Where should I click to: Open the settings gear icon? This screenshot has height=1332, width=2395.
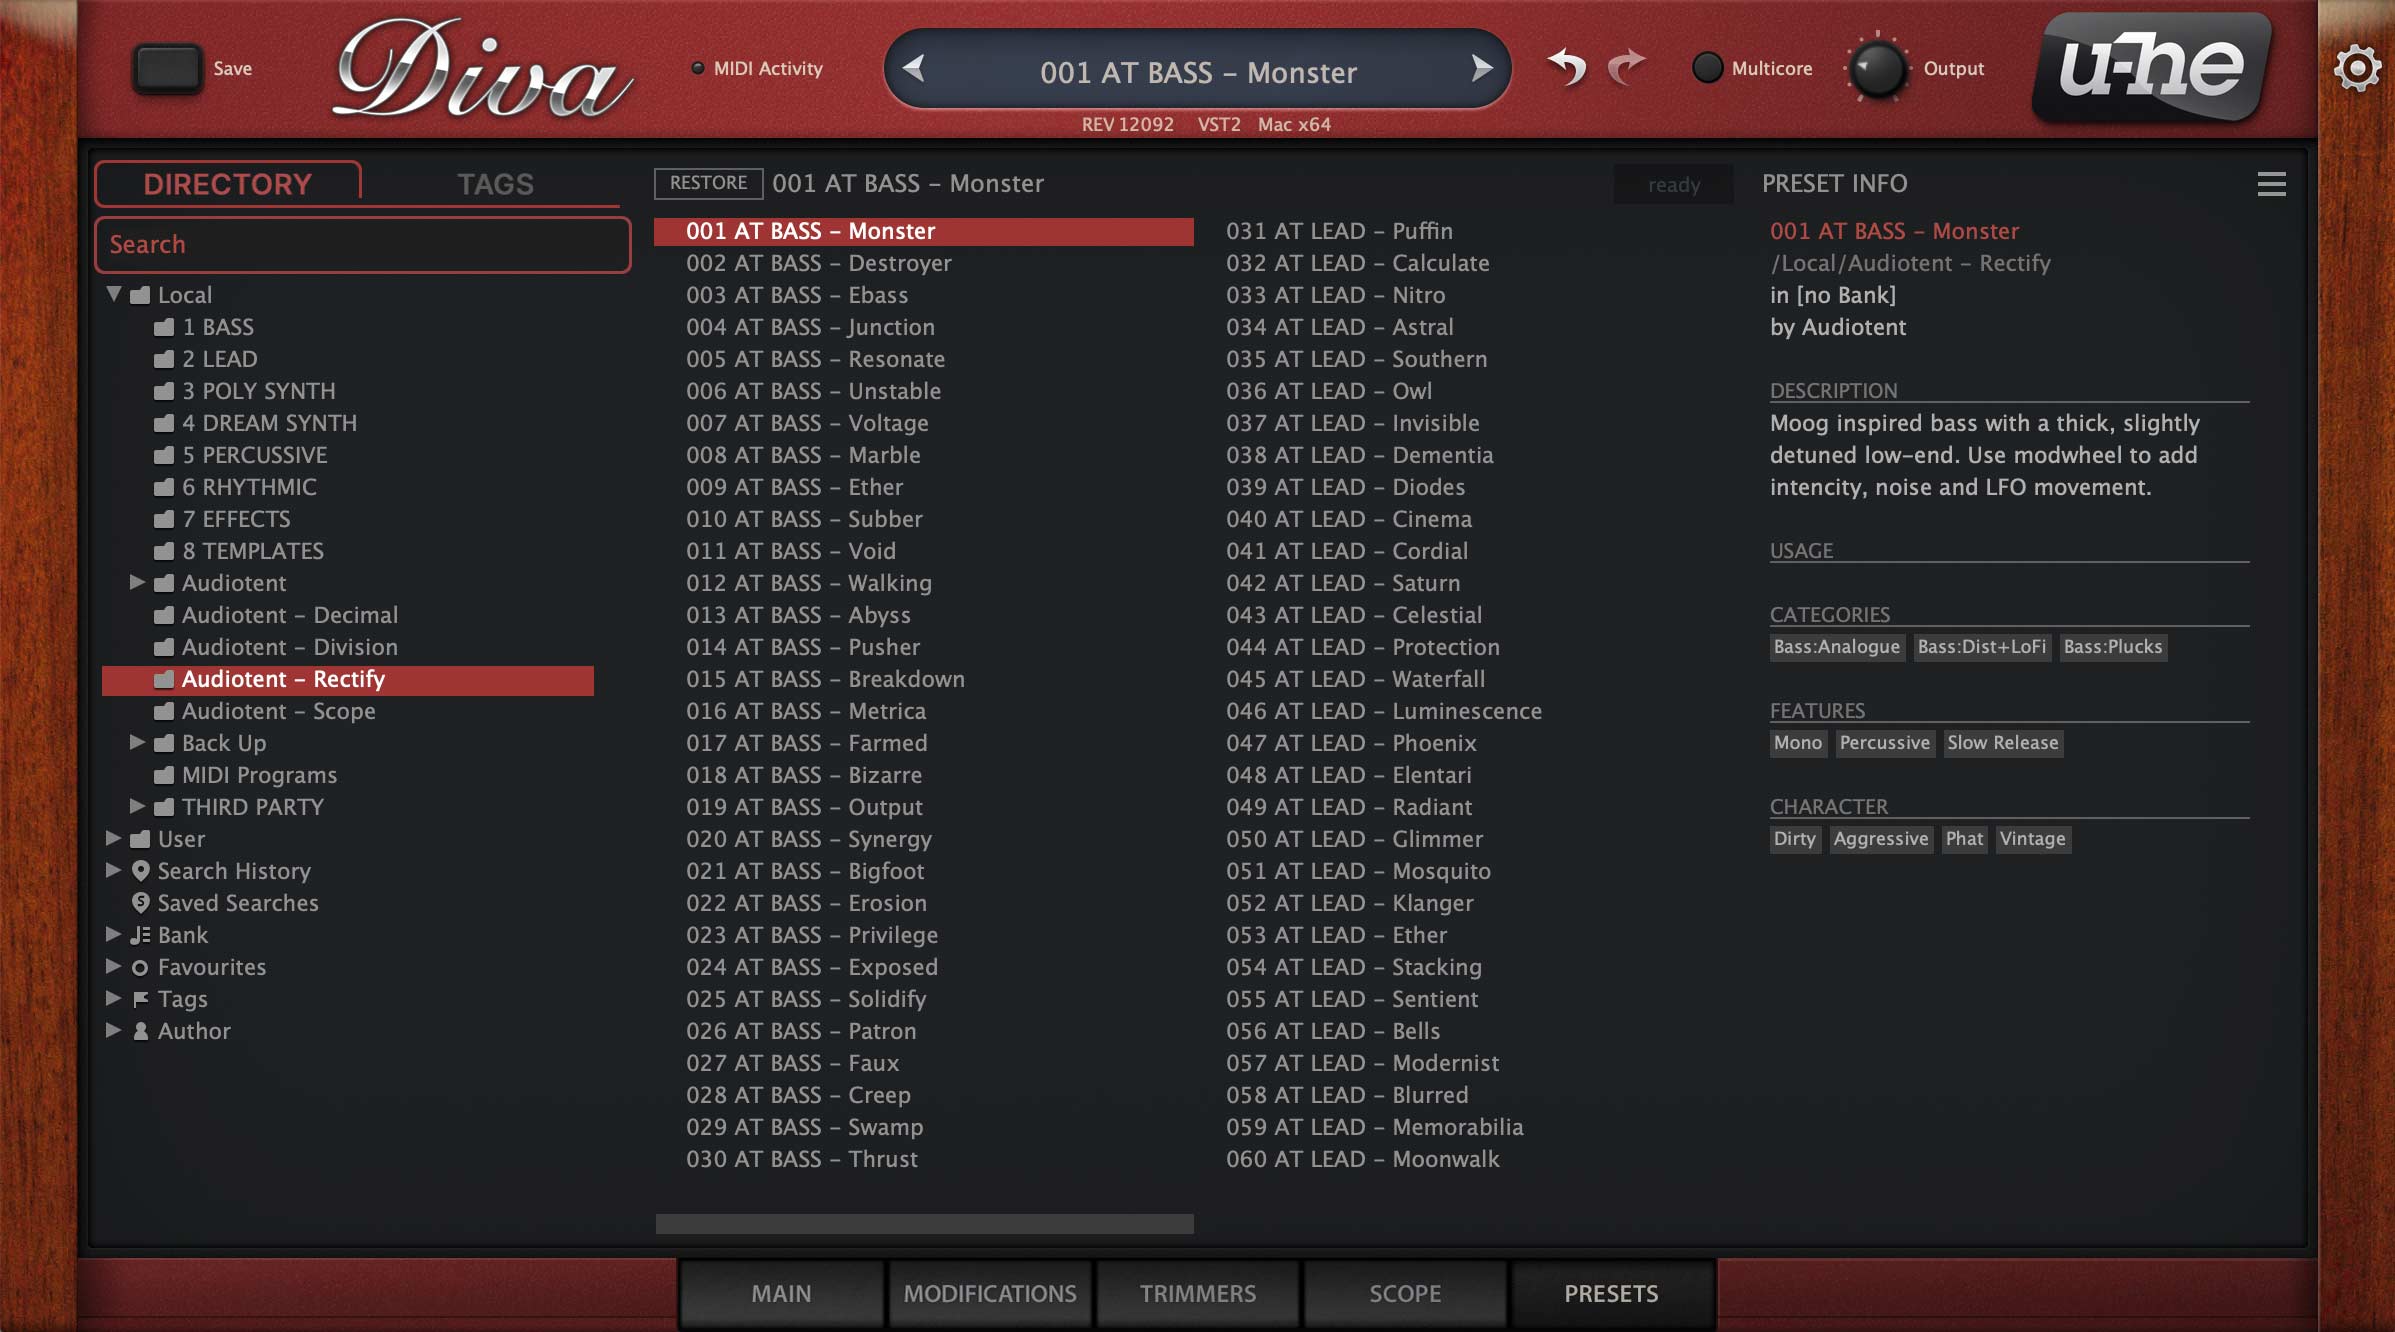(x=2357, y=69)
